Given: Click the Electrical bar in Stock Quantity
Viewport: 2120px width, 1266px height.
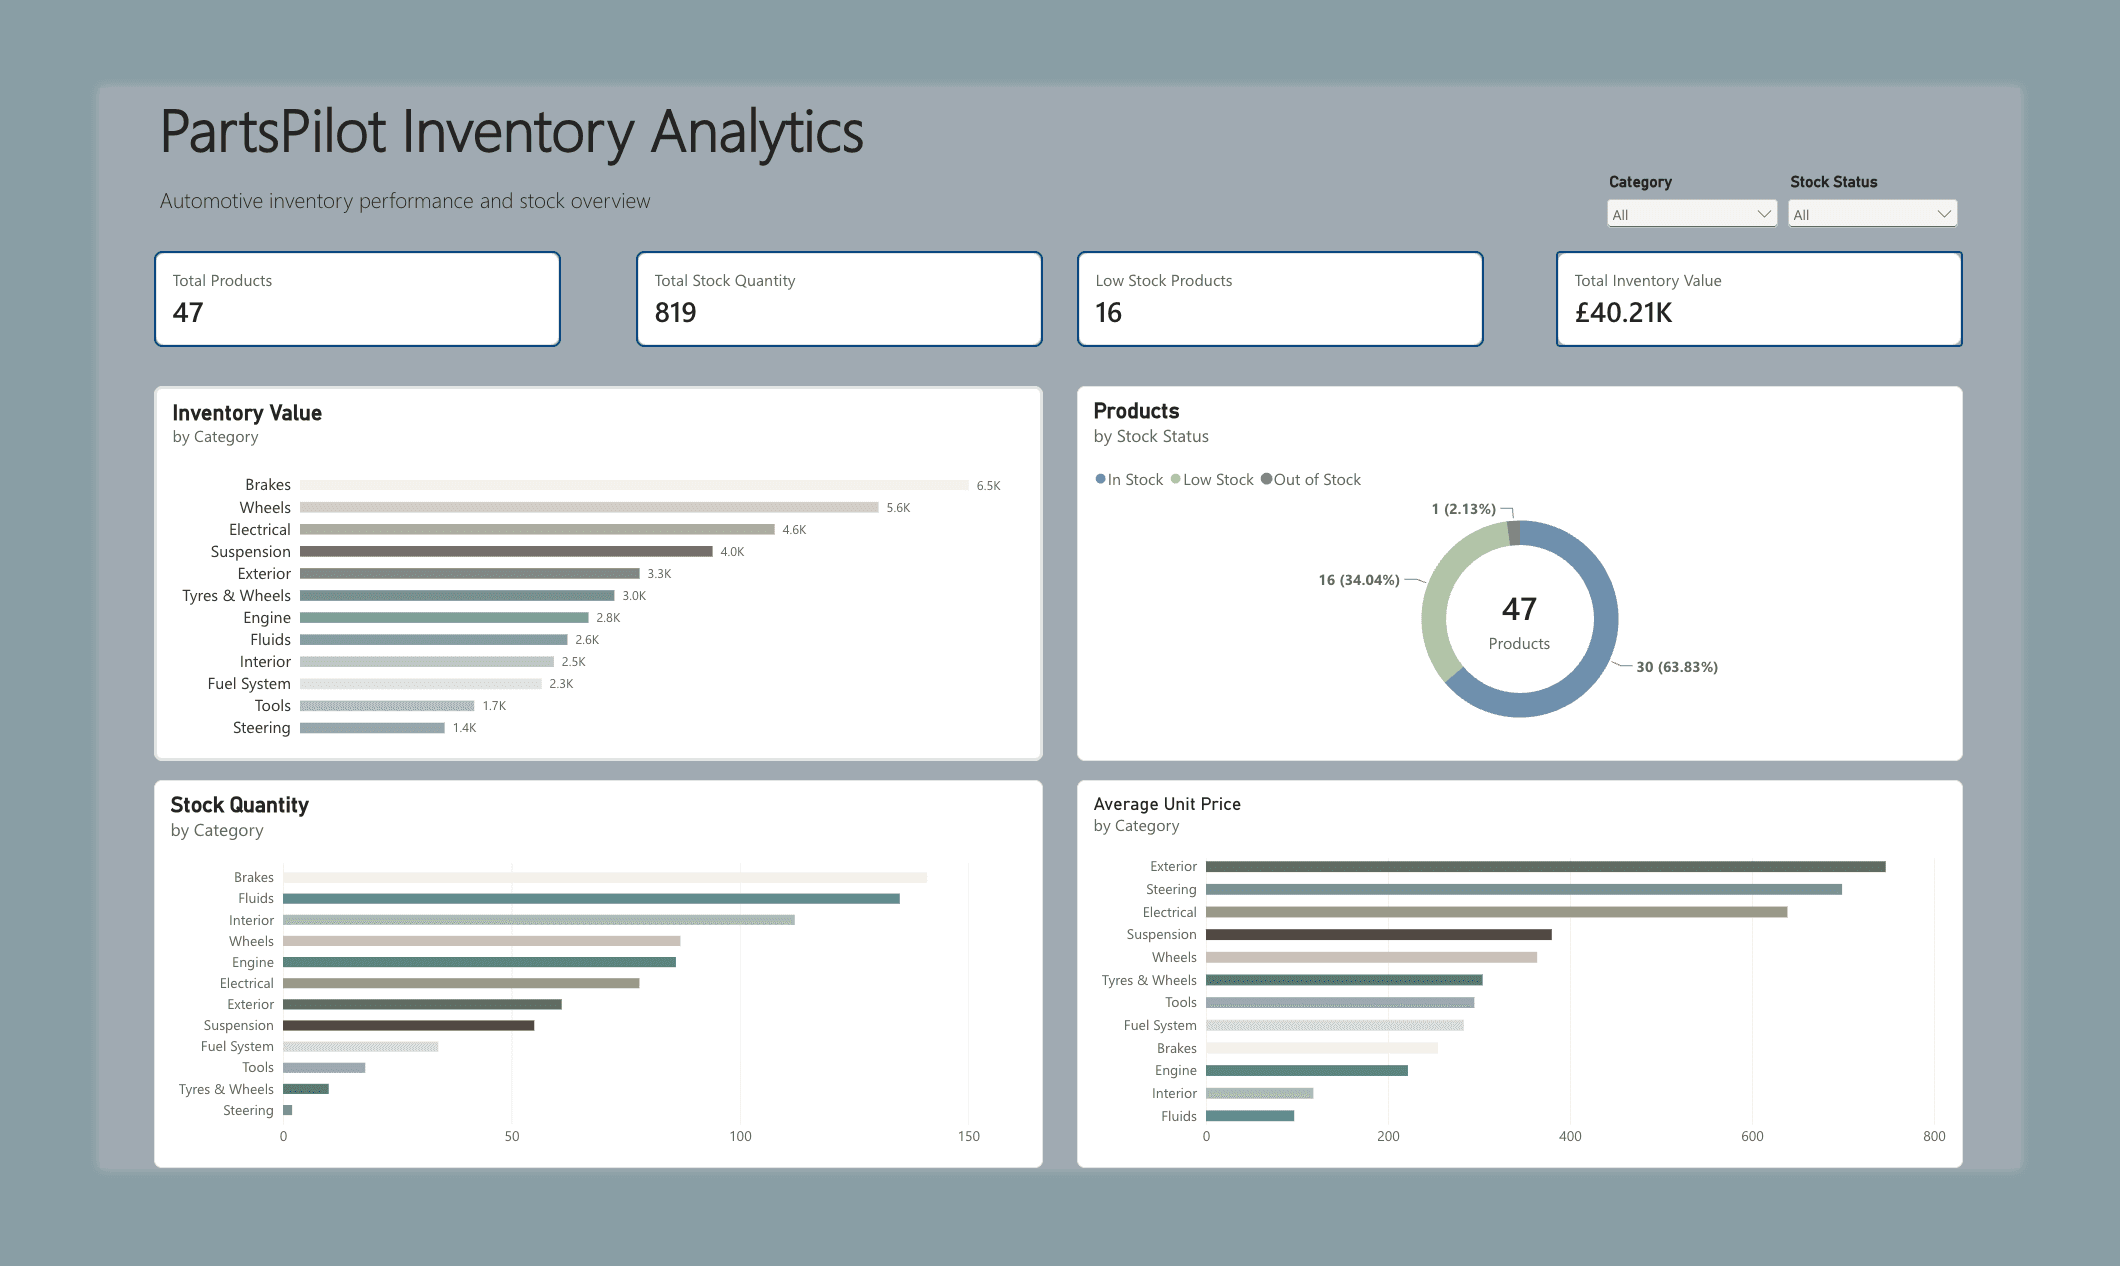Looking at the screenshot, I should [x=461, y=983].
